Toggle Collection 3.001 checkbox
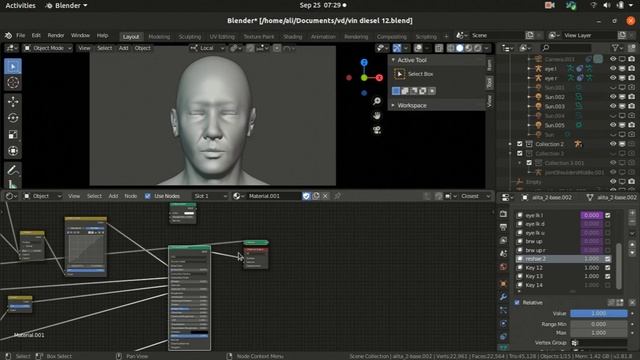This screenshot has width=640, height=360. point(529,163)
